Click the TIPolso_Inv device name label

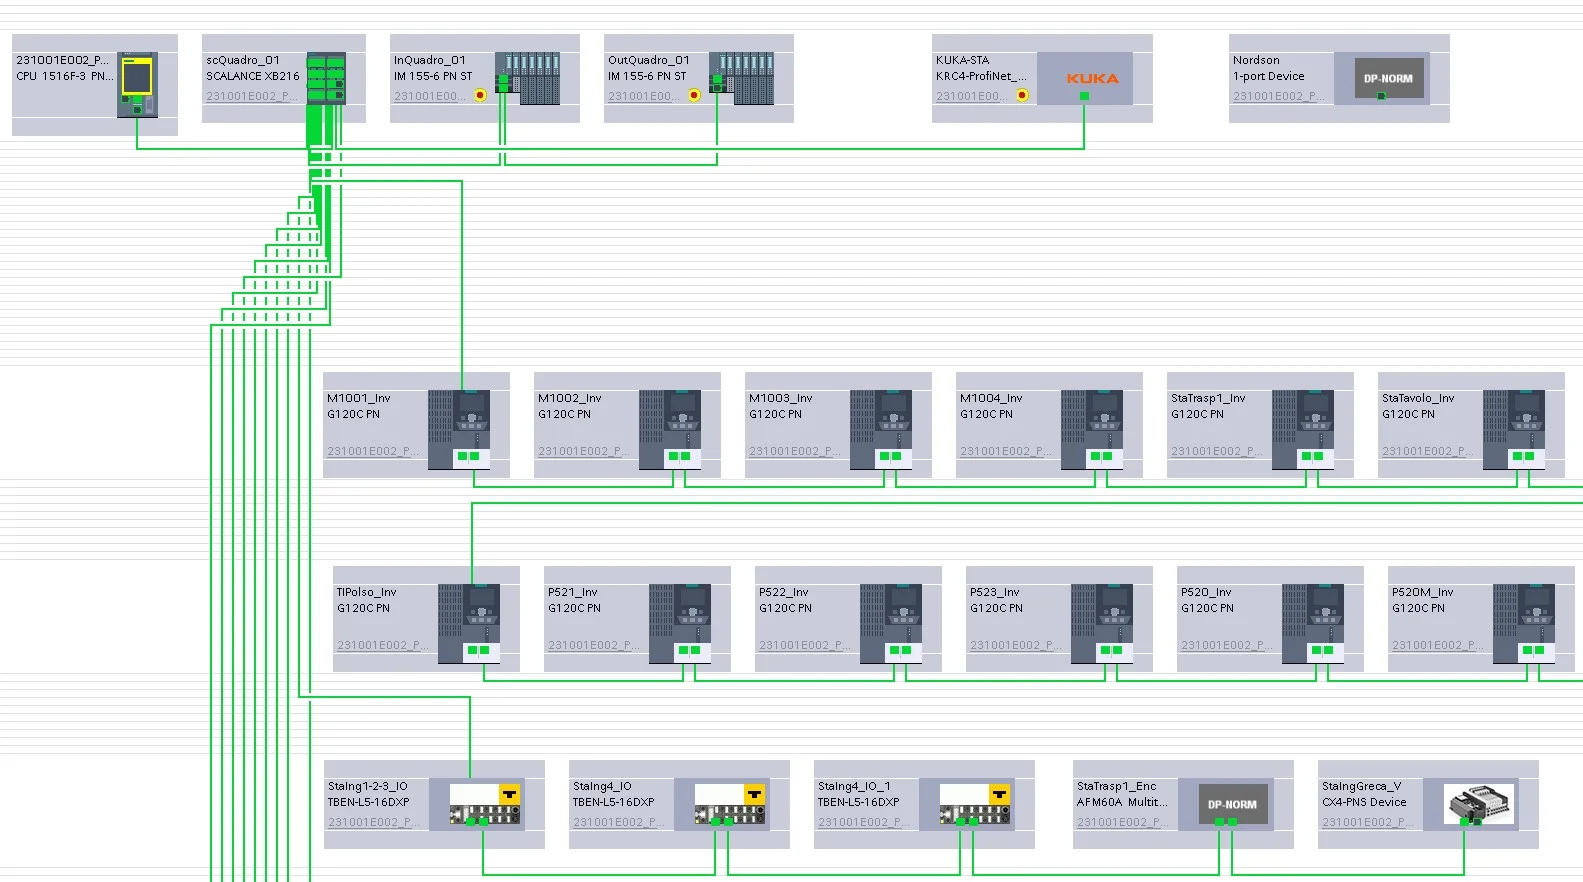pos(366,592)
